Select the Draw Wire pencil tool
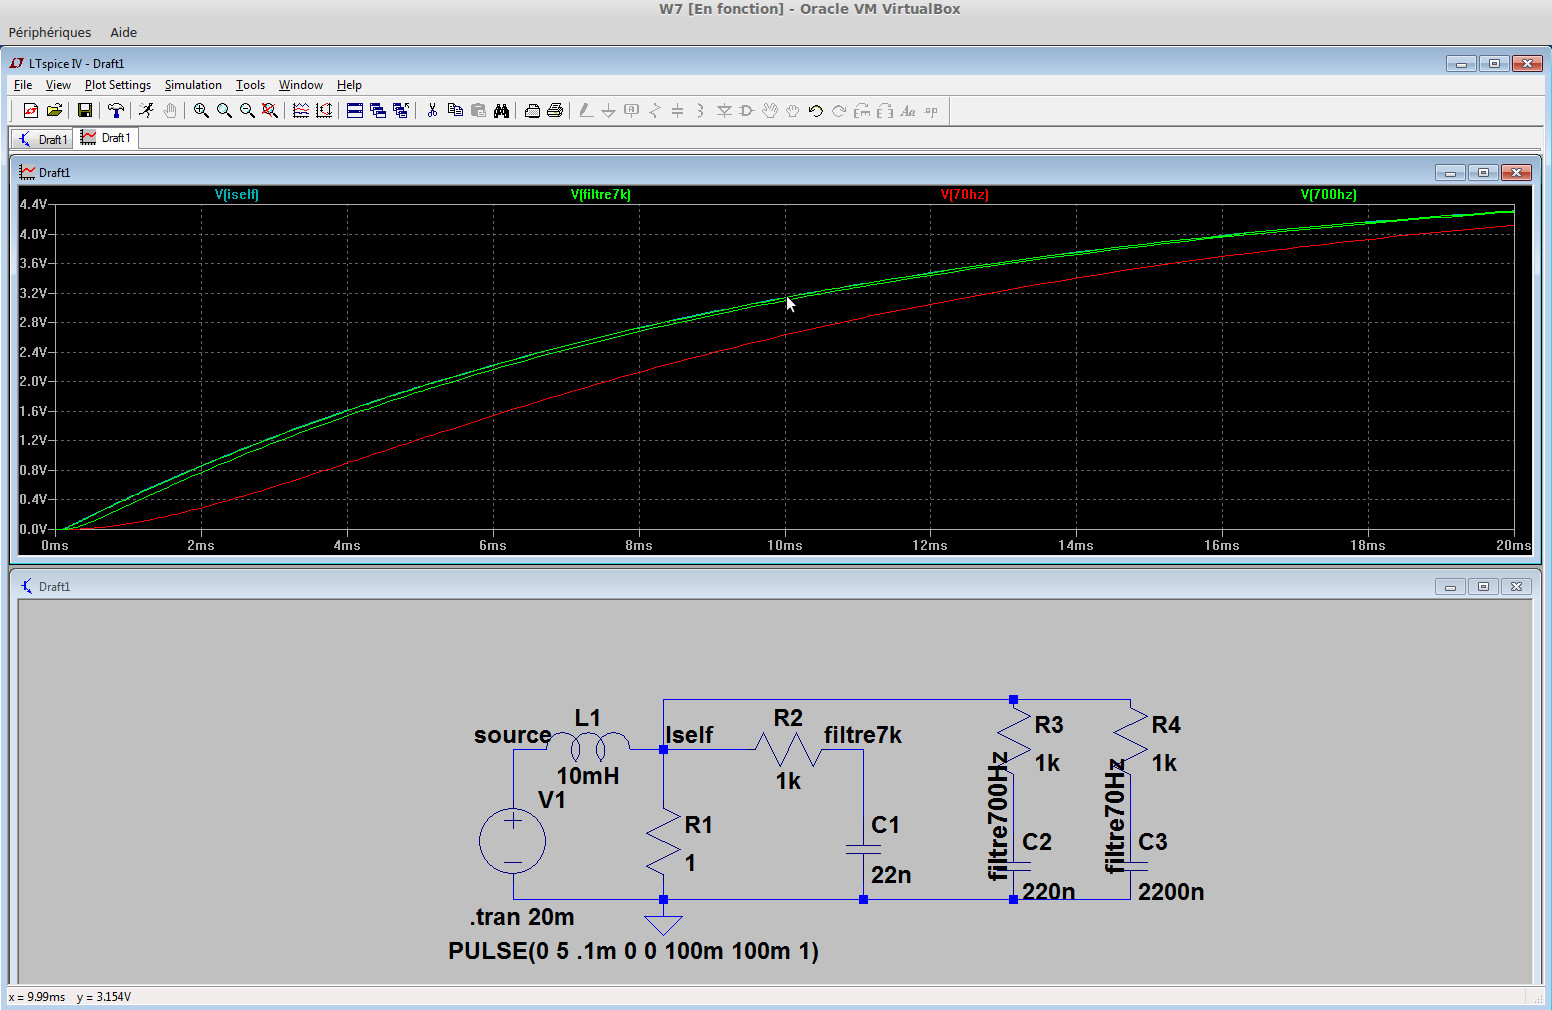The height and width of the screenshot is (1010, 1552). click(586, 111)
